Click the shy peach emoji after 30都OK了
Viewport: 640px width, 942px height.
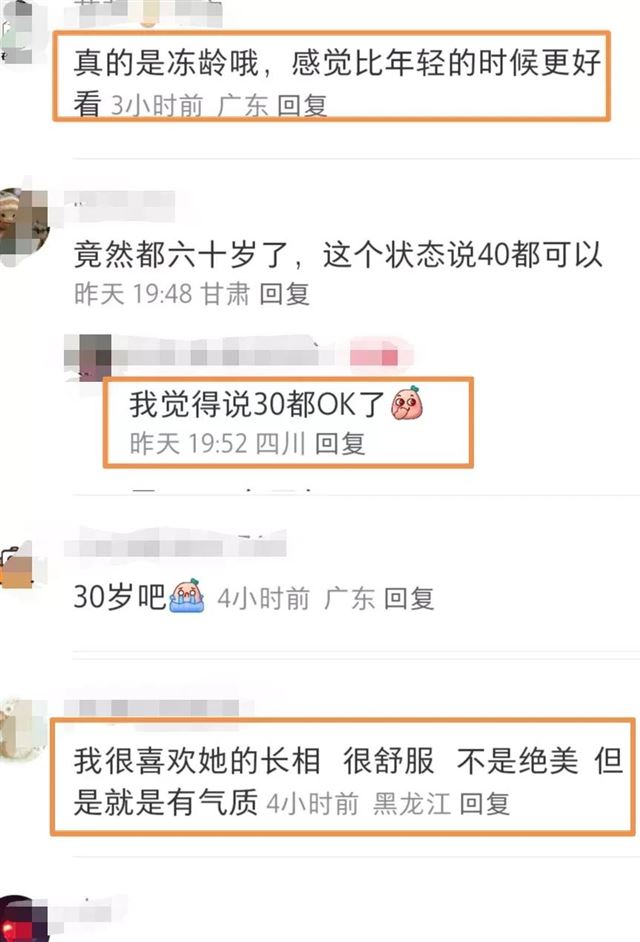tap(407, 404)
